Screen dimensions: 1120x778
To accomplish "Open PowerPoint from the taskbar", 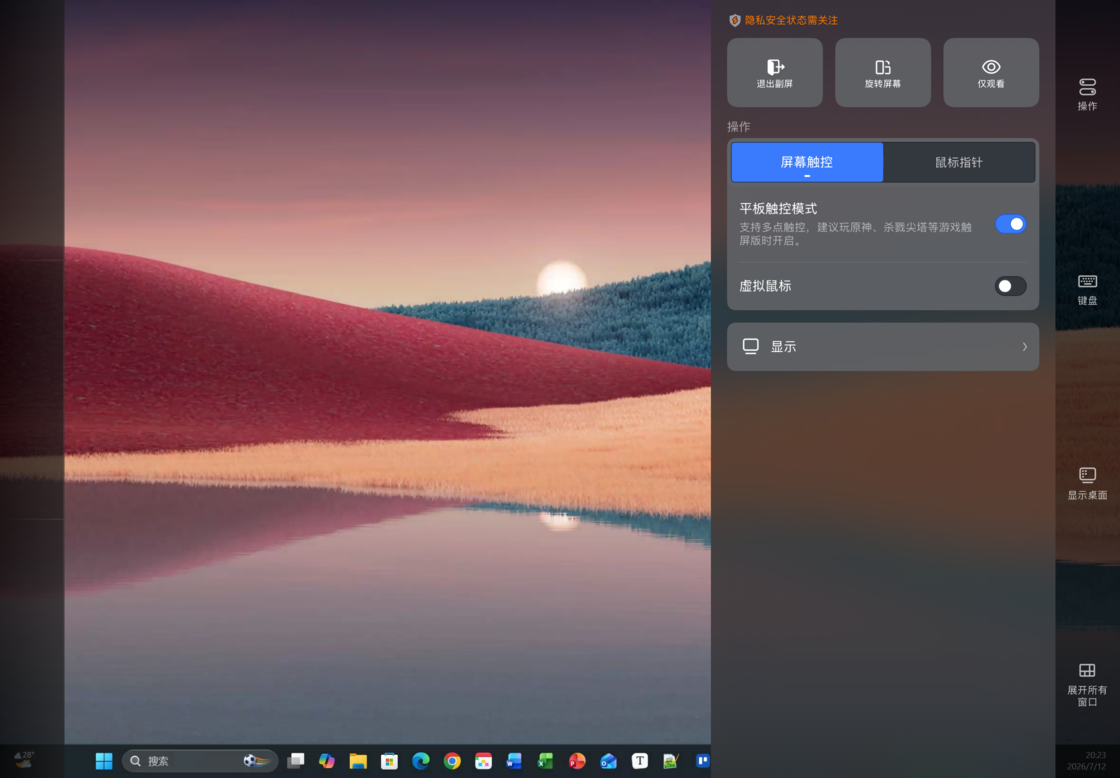I will point(577,761).
